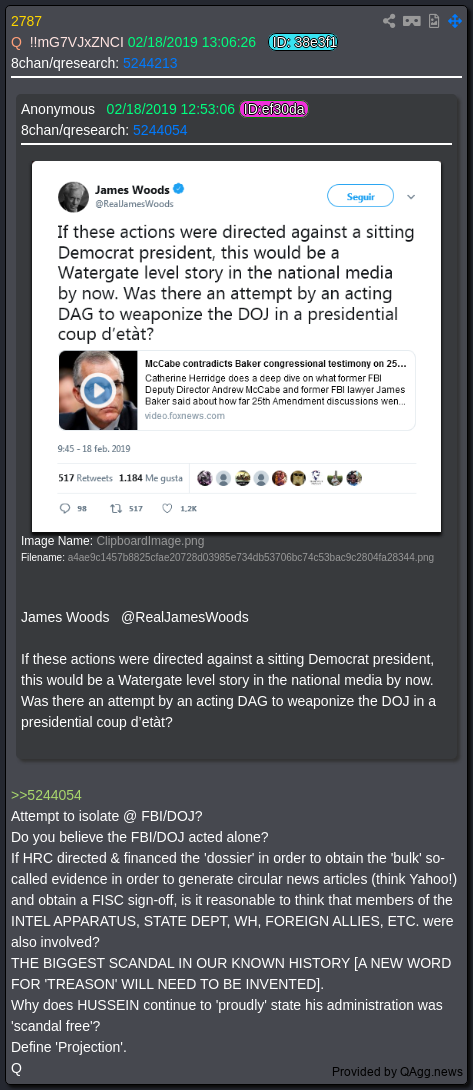Viewport: 473px width, 1090px height.
Task: Click the magenta ID:ef30da badge
Action: pos(274,109)
